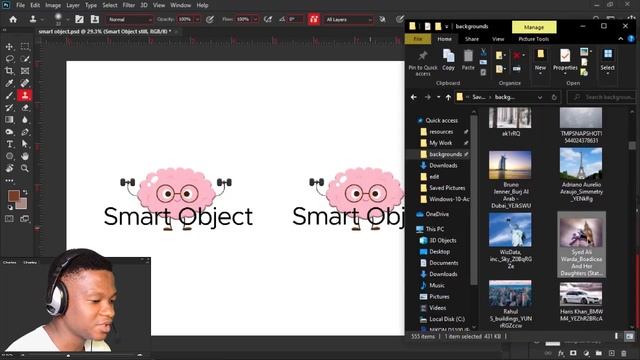Select the Brush tool

[x=9, y=96]
